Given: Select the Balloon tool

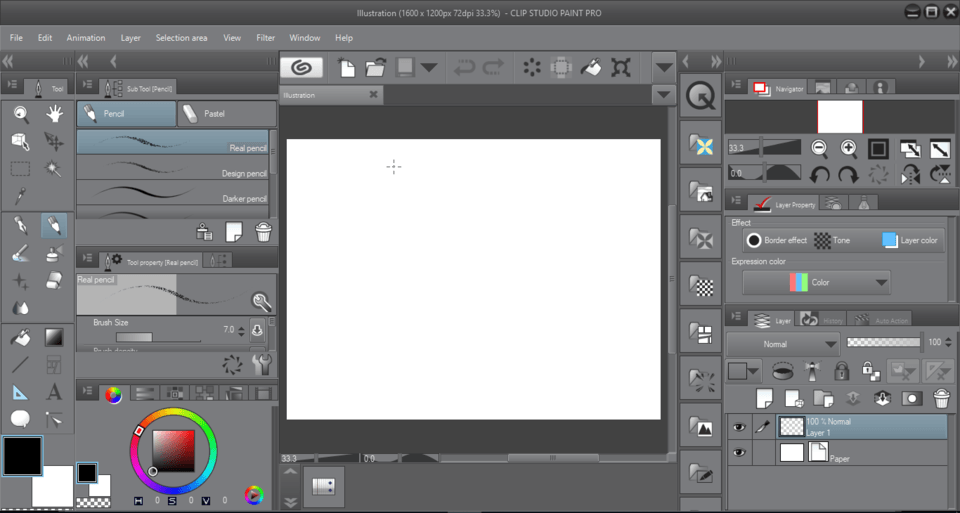Looking at the screenshot, I should 20,419.
